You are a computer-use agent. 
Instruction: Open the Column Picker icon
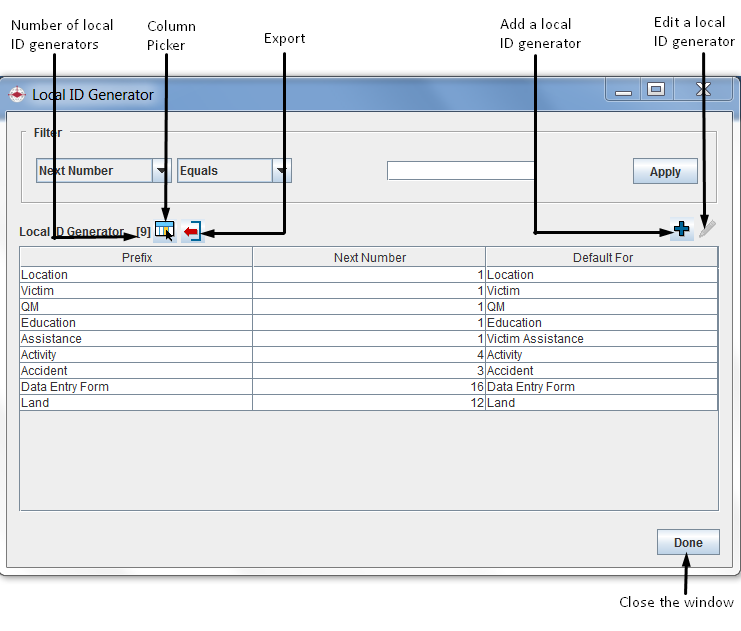165,231
